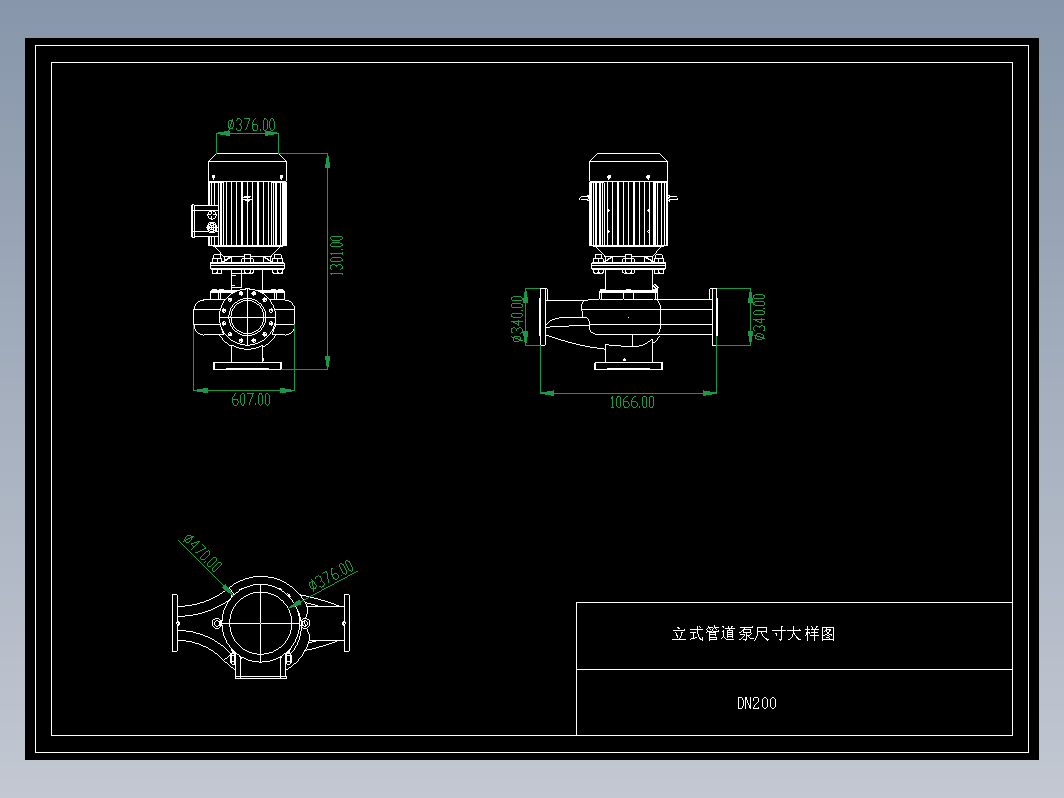
Task: Select the title text 立式管道泵尺寸大样图
Action: (753, 634)
